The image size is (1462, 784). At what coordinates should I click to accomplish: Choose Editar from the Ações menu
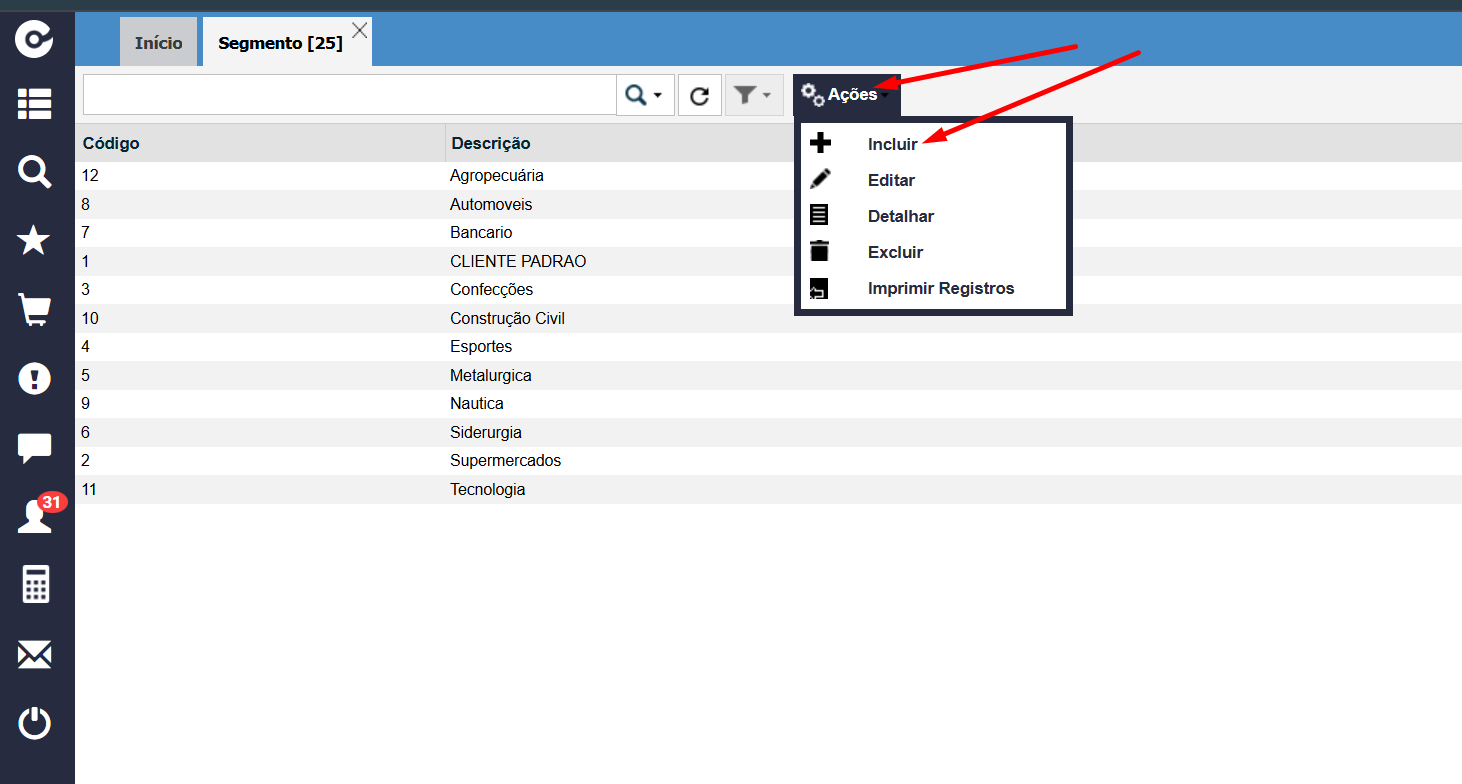[891, 180]
